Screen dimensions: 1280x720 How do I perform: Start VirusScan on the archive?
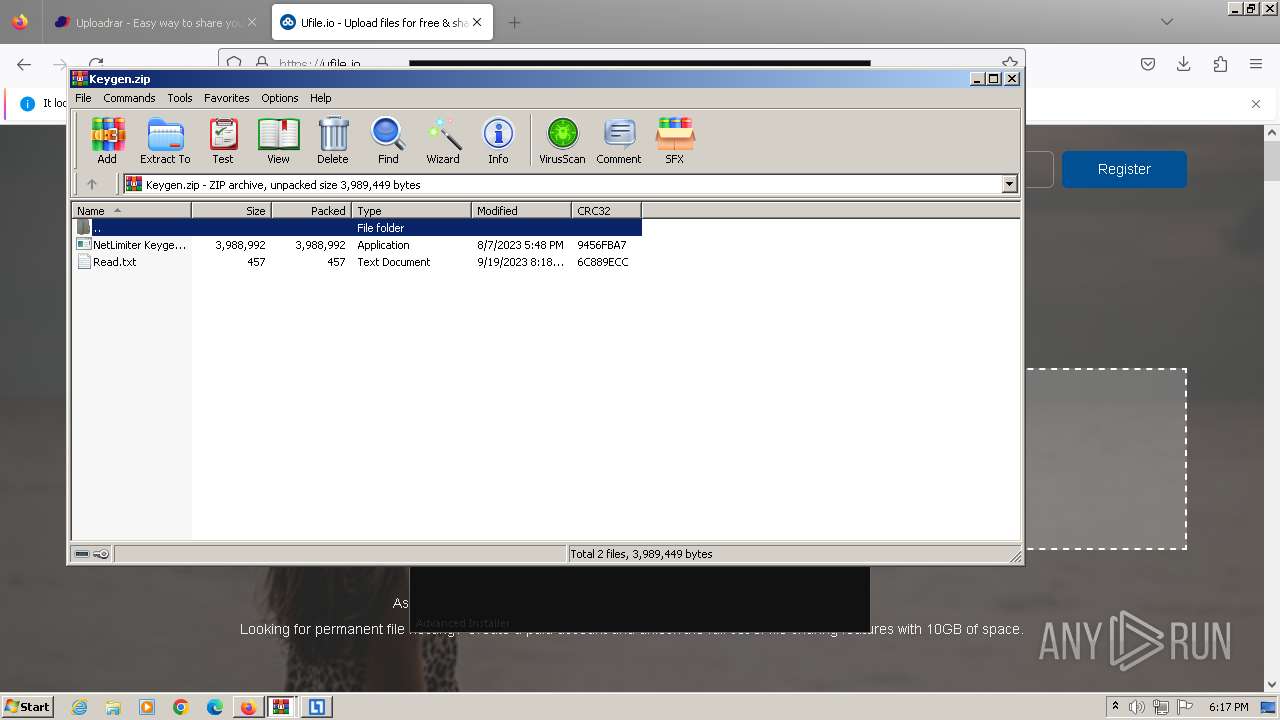coord(562,140)
